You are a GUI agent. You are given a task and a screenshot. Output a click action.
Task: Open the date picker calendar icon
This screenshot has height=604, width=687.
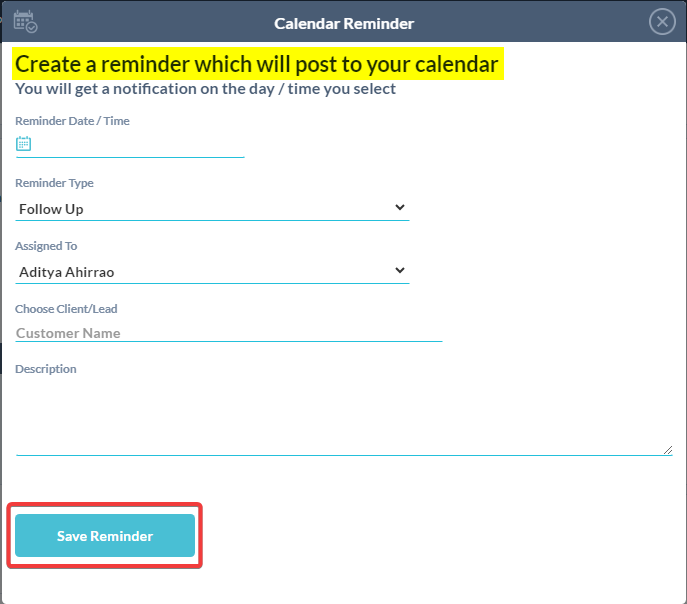click(x=24, y=144)
